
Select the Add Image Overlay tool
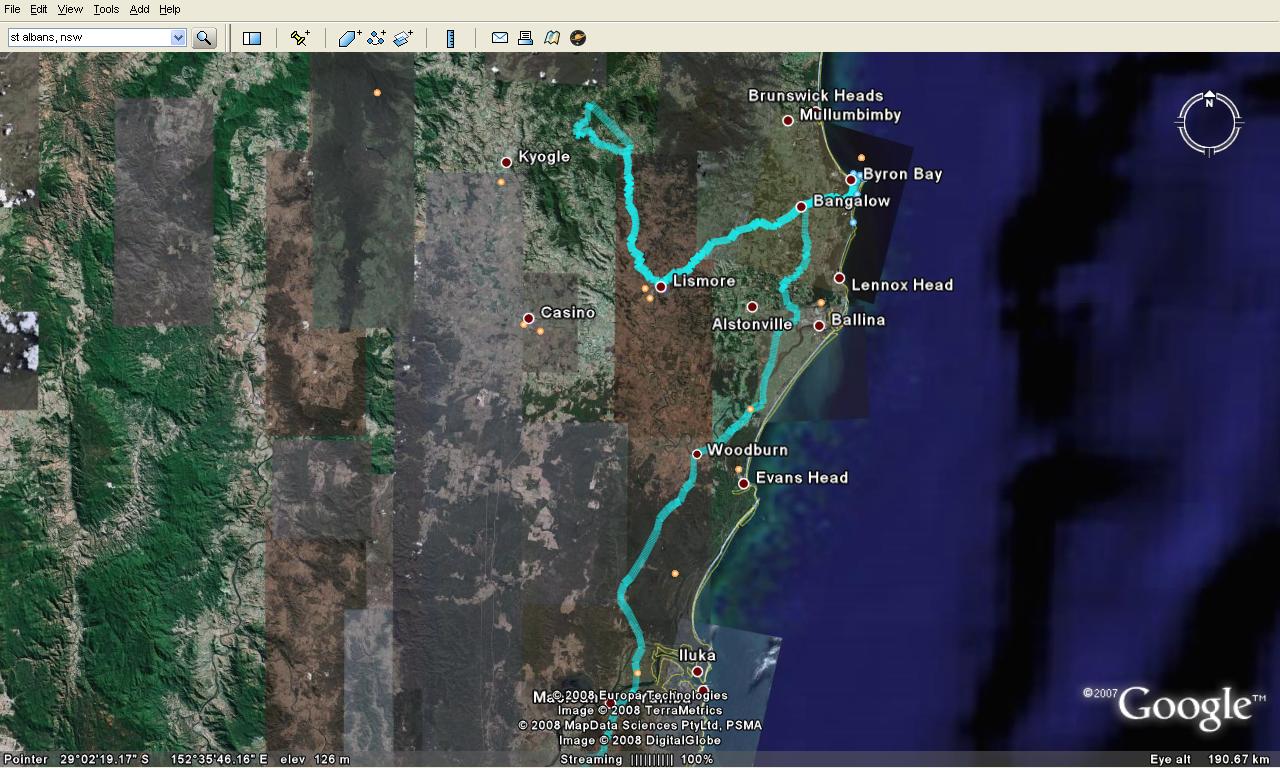coord(403,38)
